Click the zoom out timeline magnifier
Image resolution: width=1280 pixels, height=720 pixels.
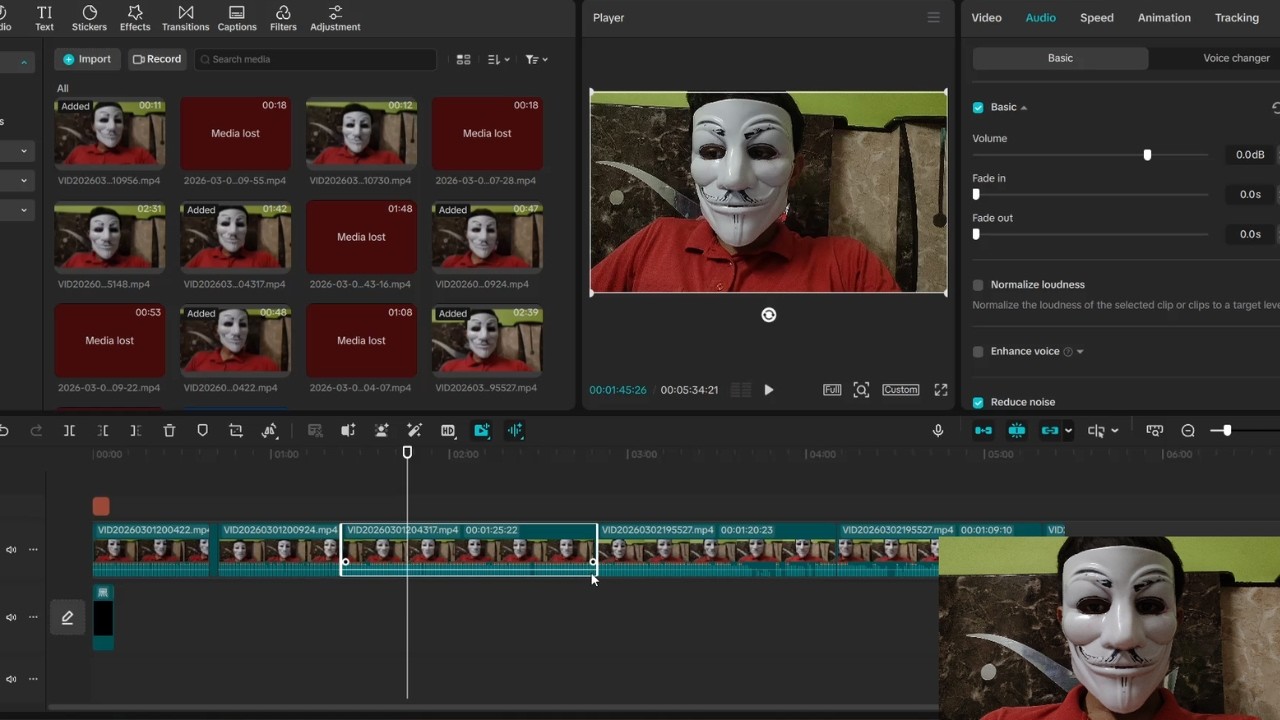pos(1188,431)
